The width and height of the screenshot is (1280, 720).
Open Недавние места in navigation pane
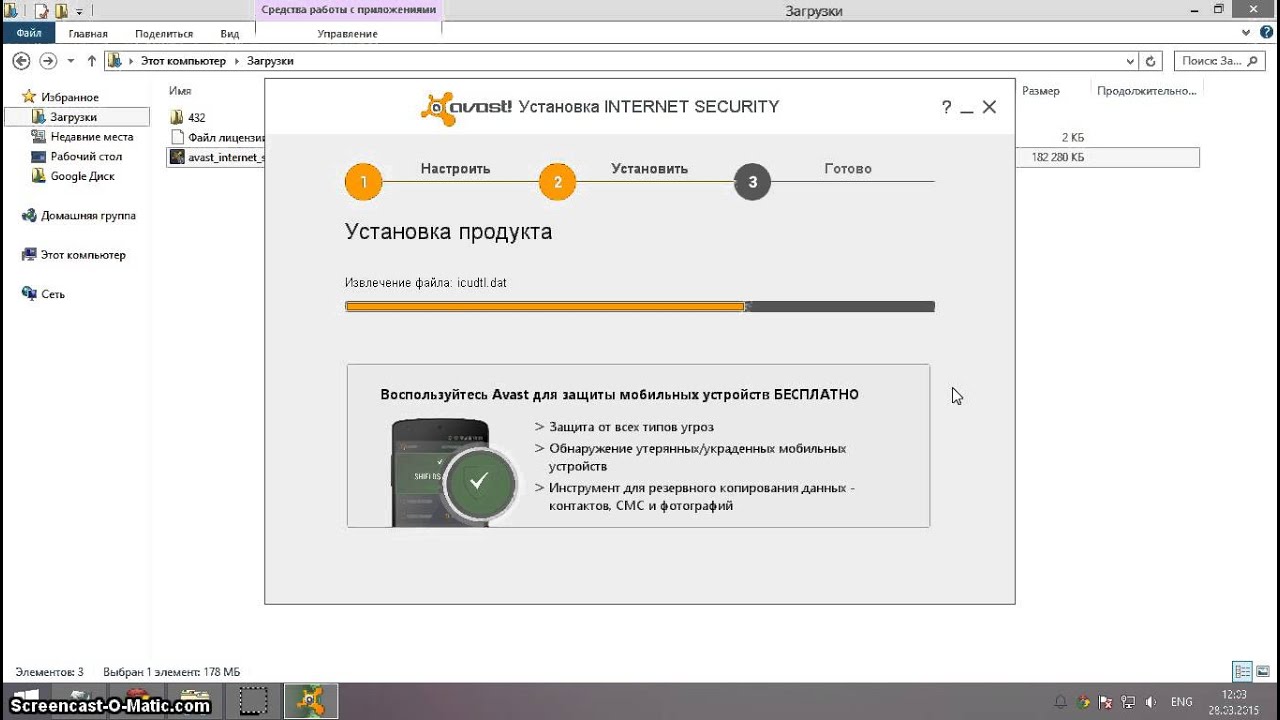[x=82, y=136]
